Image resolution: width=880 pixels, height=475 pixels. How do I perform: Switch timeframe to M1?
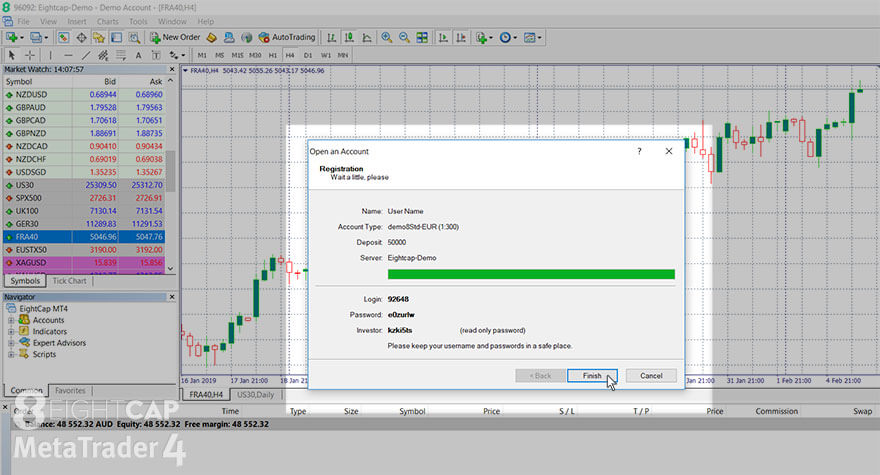[202, 55]
